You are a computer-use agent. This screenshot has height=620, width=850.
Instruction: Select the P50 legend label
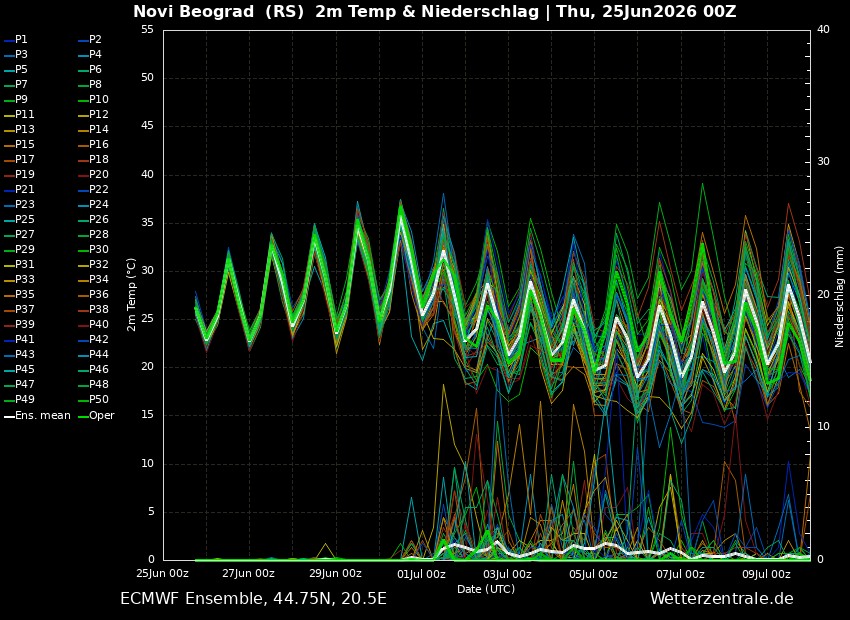click(99, 399)
